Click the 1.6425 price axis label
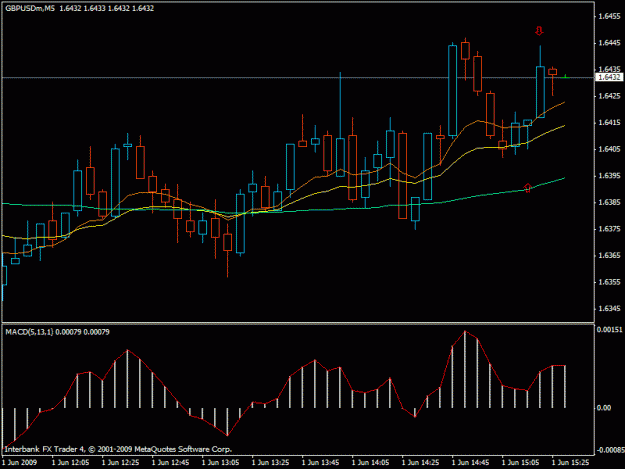The height and width of the screenshot is (469, 625). [609, 96]
